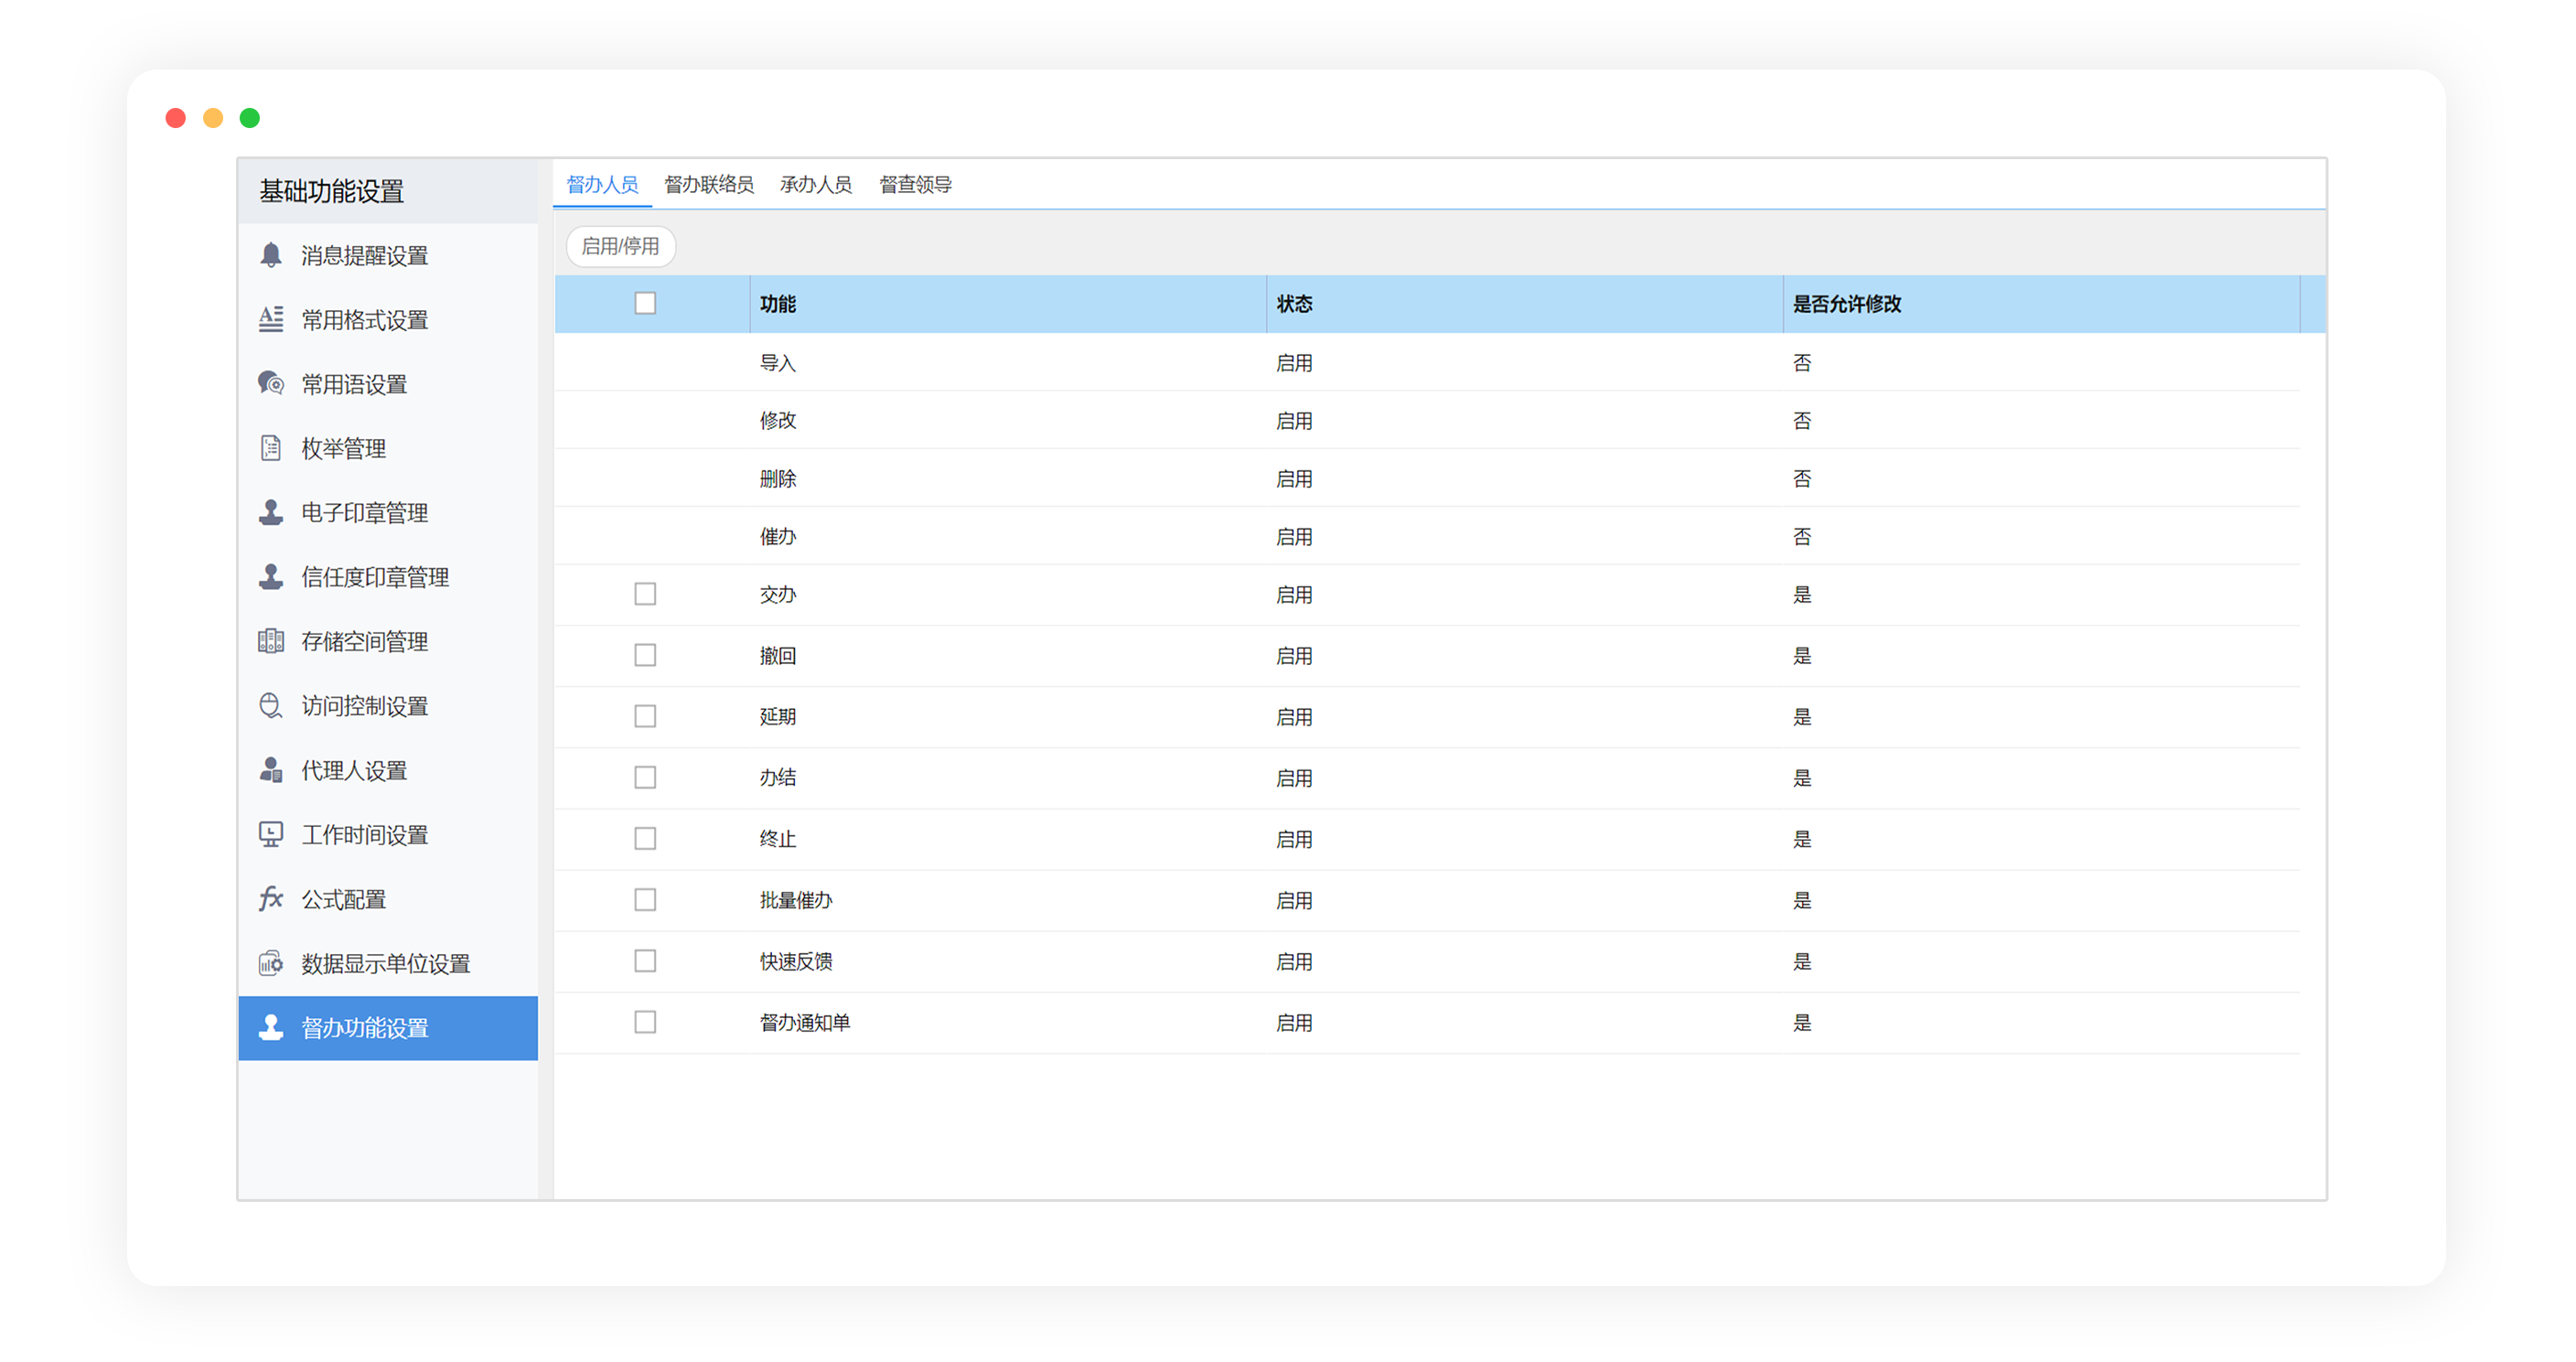Check the checkbox for the 督办通知单 row
The width and height of the screenshot is (2576, 1362).
[645, 1022]
